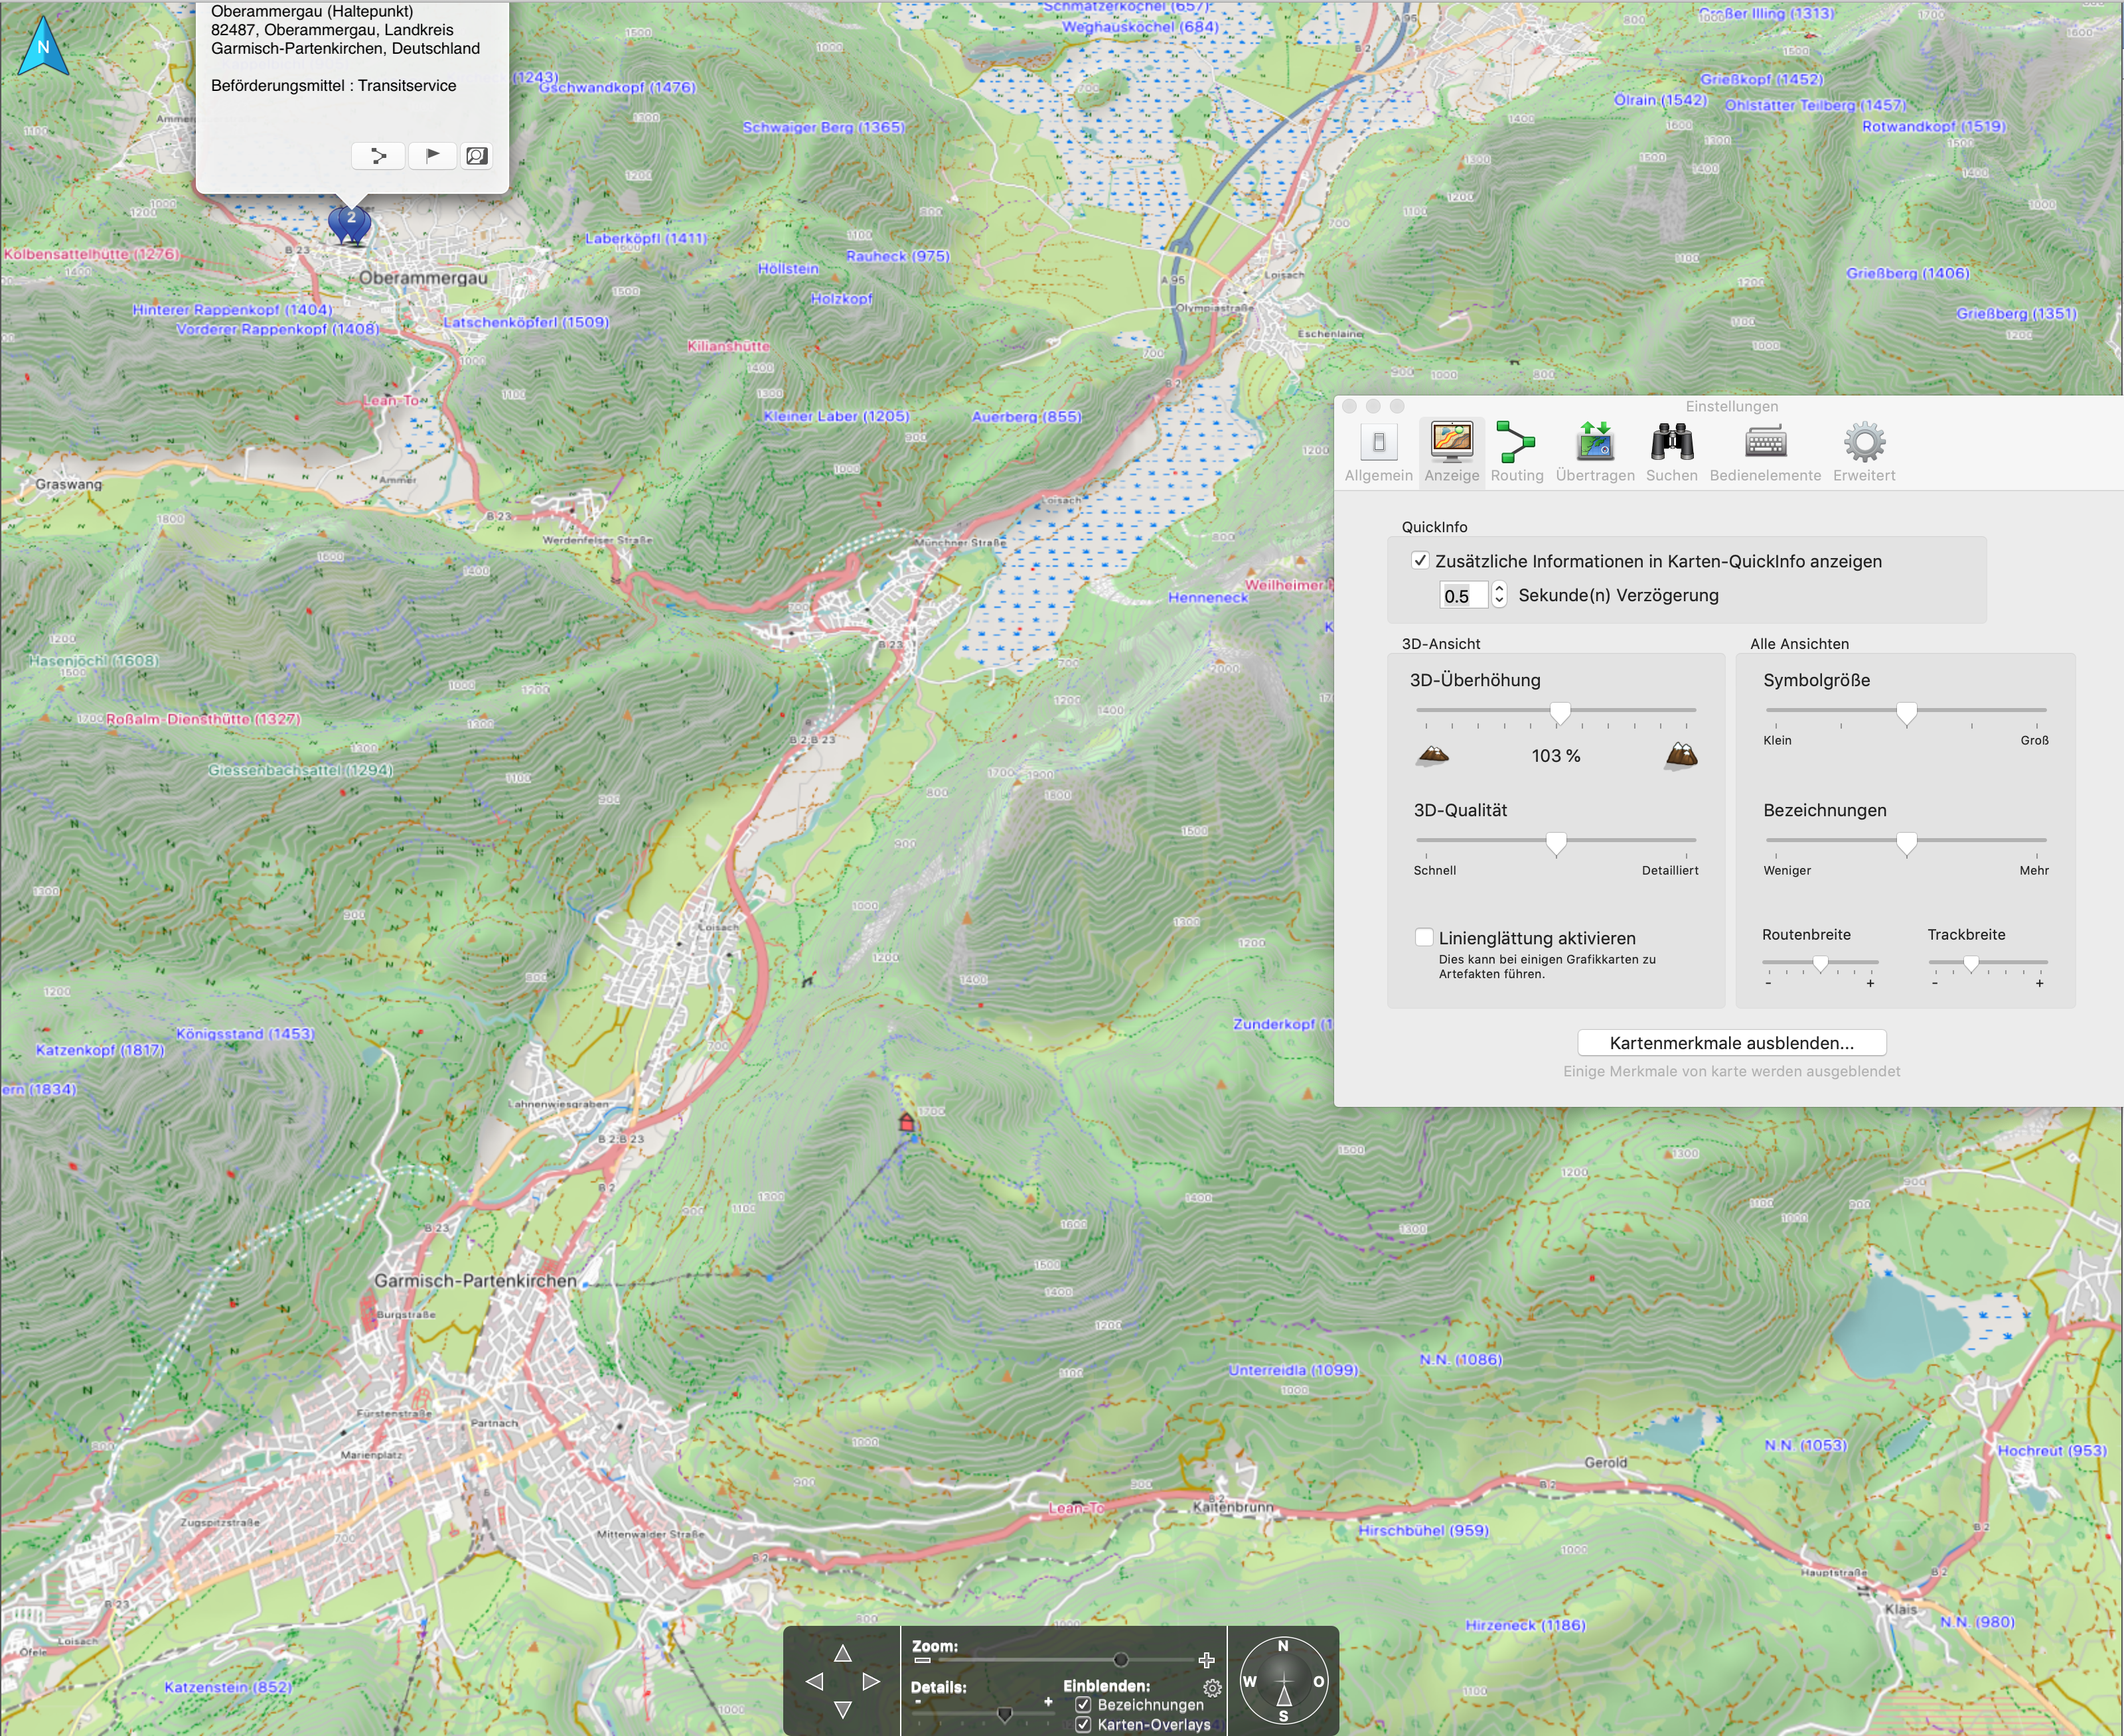2124x1736 pixels.
Task: Toggle Zusätzliche Informationen in Karten-QuickInfo checkbox
Action: pos(1420,561)
